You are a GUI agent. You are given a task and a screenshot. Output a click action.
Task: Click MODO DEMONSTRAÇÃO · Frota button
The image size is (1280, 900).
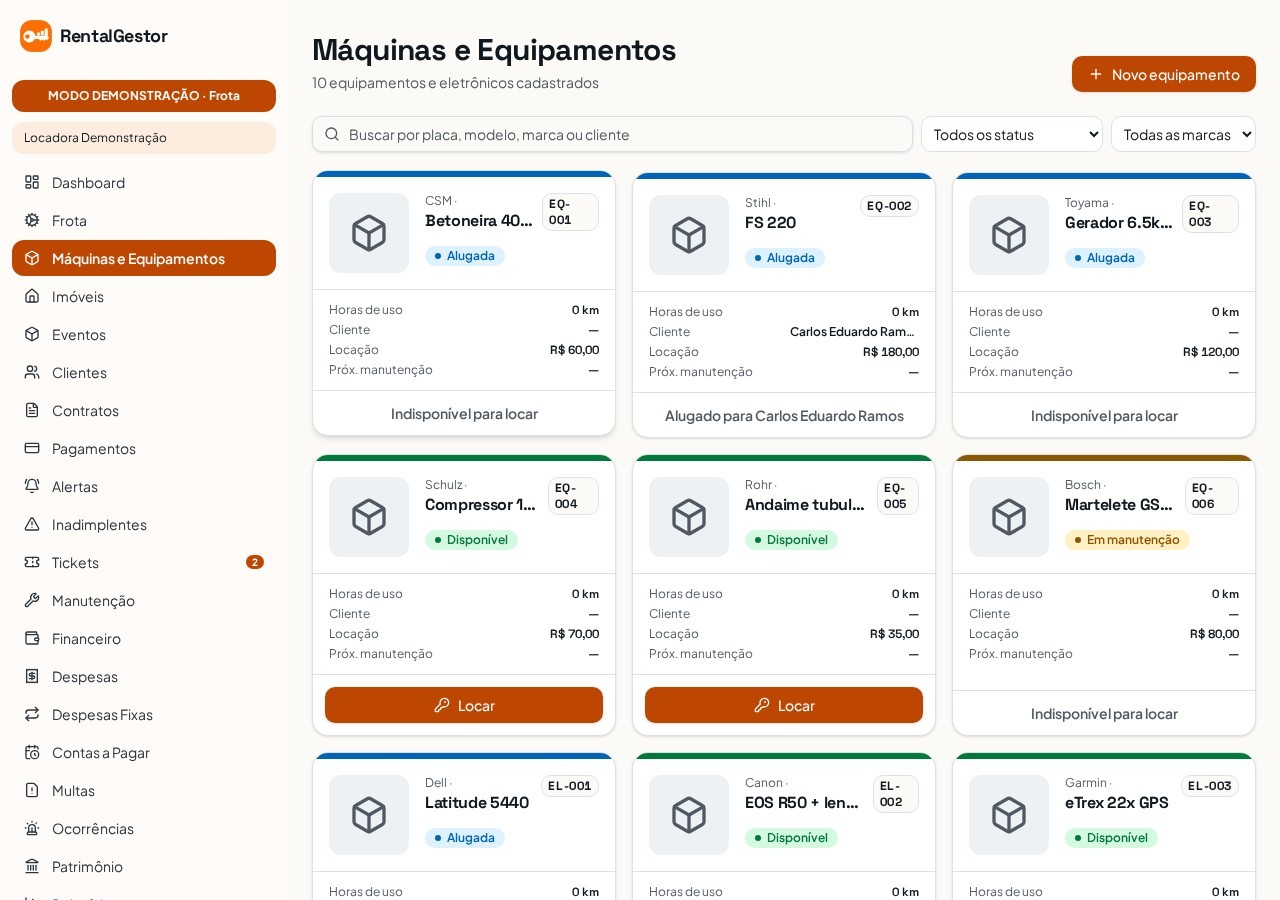pos(144,96)
